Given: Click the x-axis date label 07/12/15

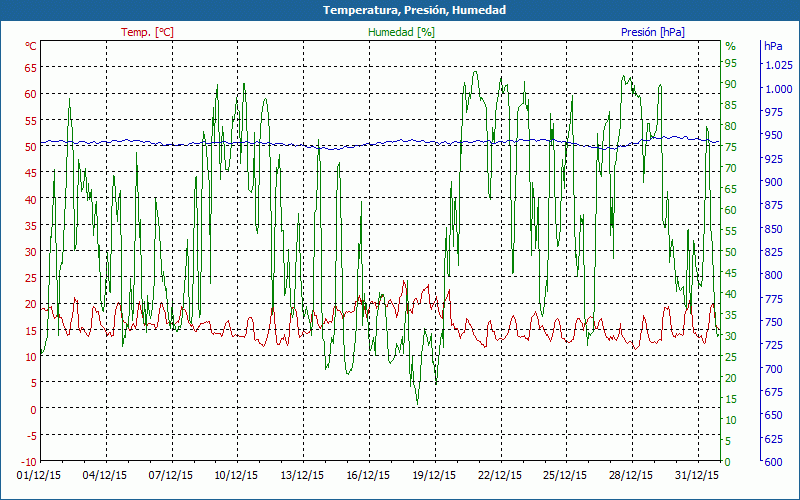Looking at the screenshot, I should point(170,475).
